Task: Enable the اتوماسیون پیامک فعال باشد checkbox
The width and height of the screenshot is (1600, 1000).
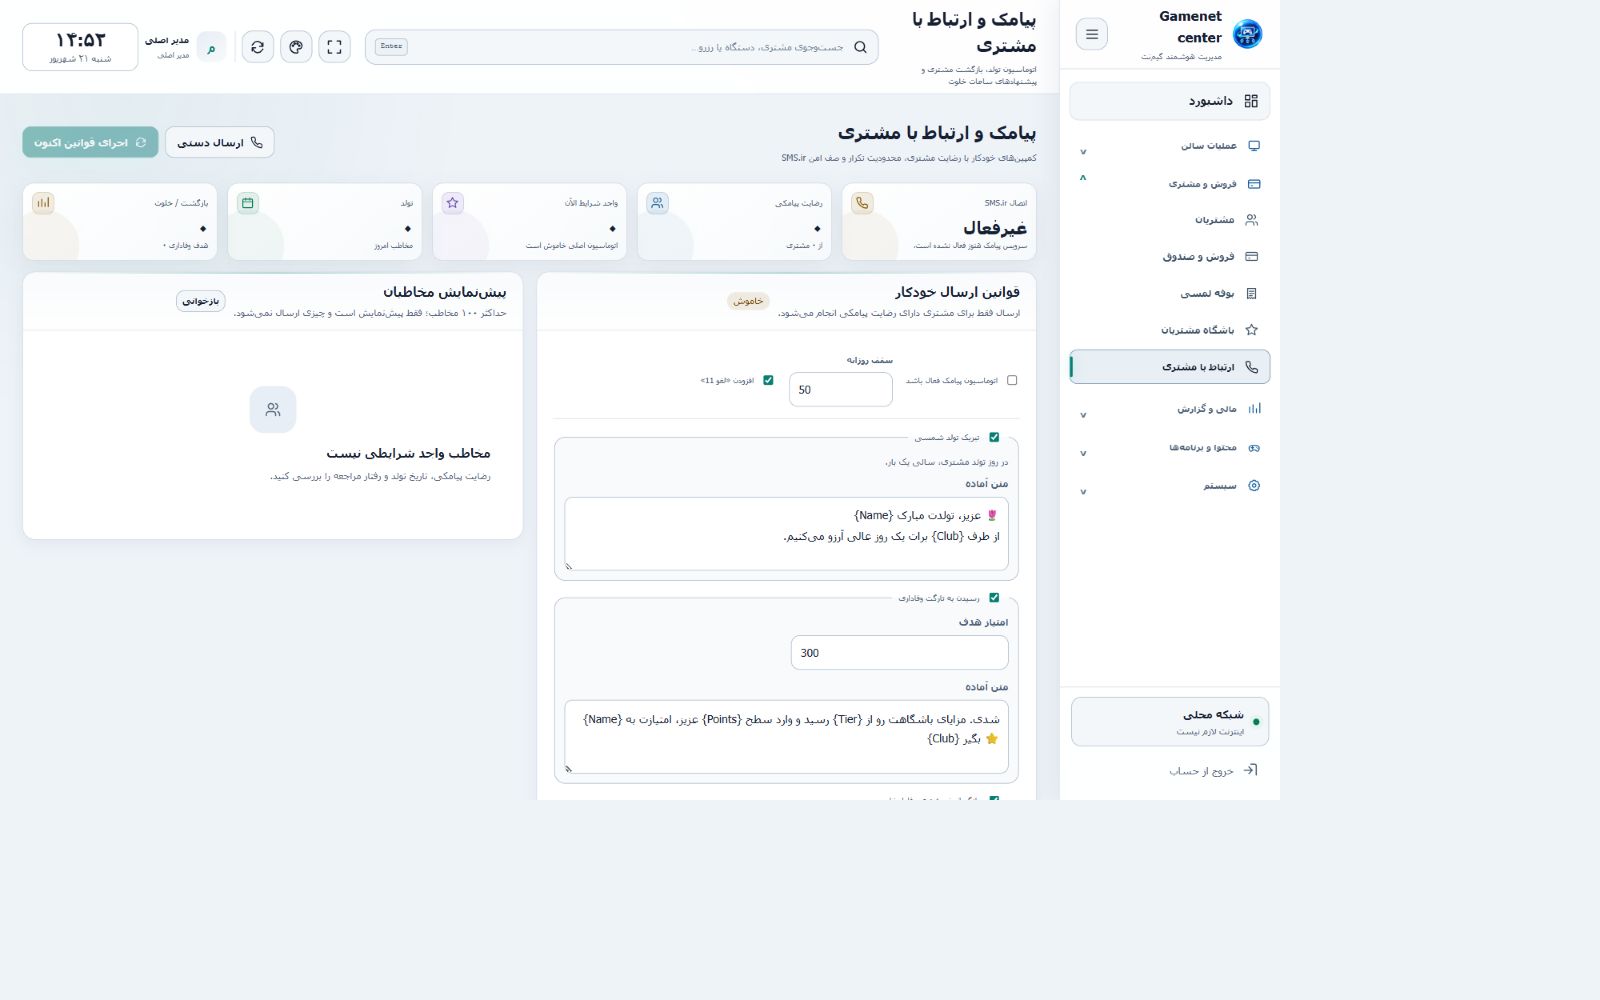Action: pos(1012,380)
